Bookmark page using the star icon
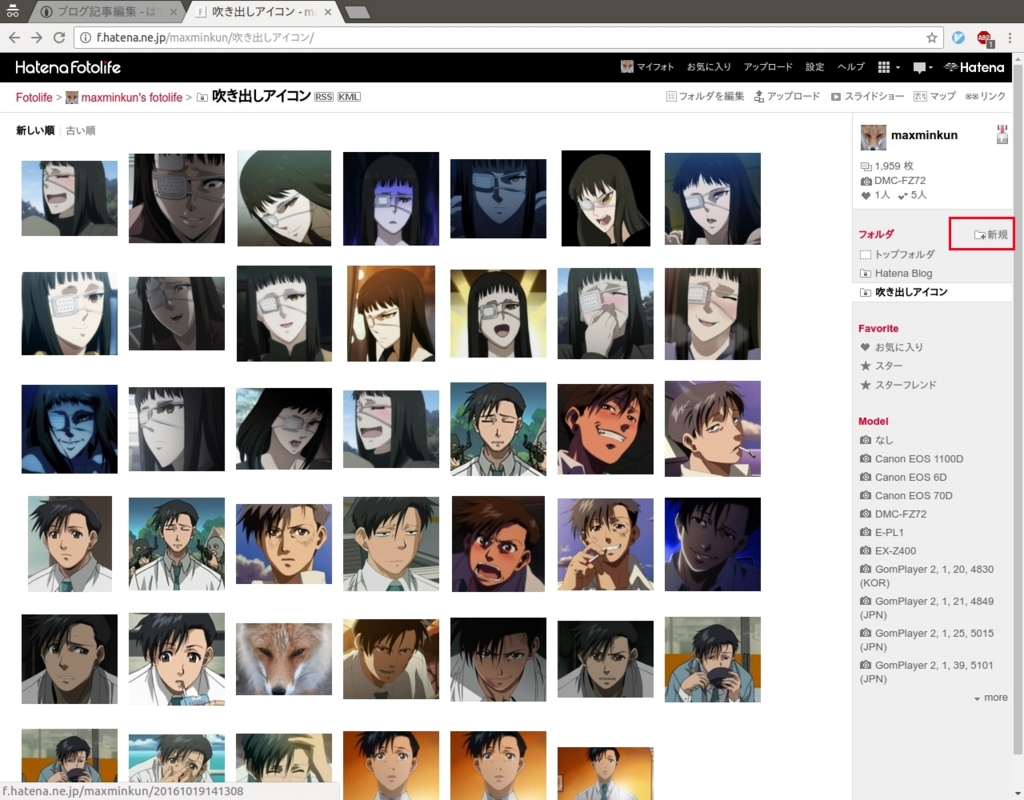The image size is (1024, 800). click(x=932, y=38)
